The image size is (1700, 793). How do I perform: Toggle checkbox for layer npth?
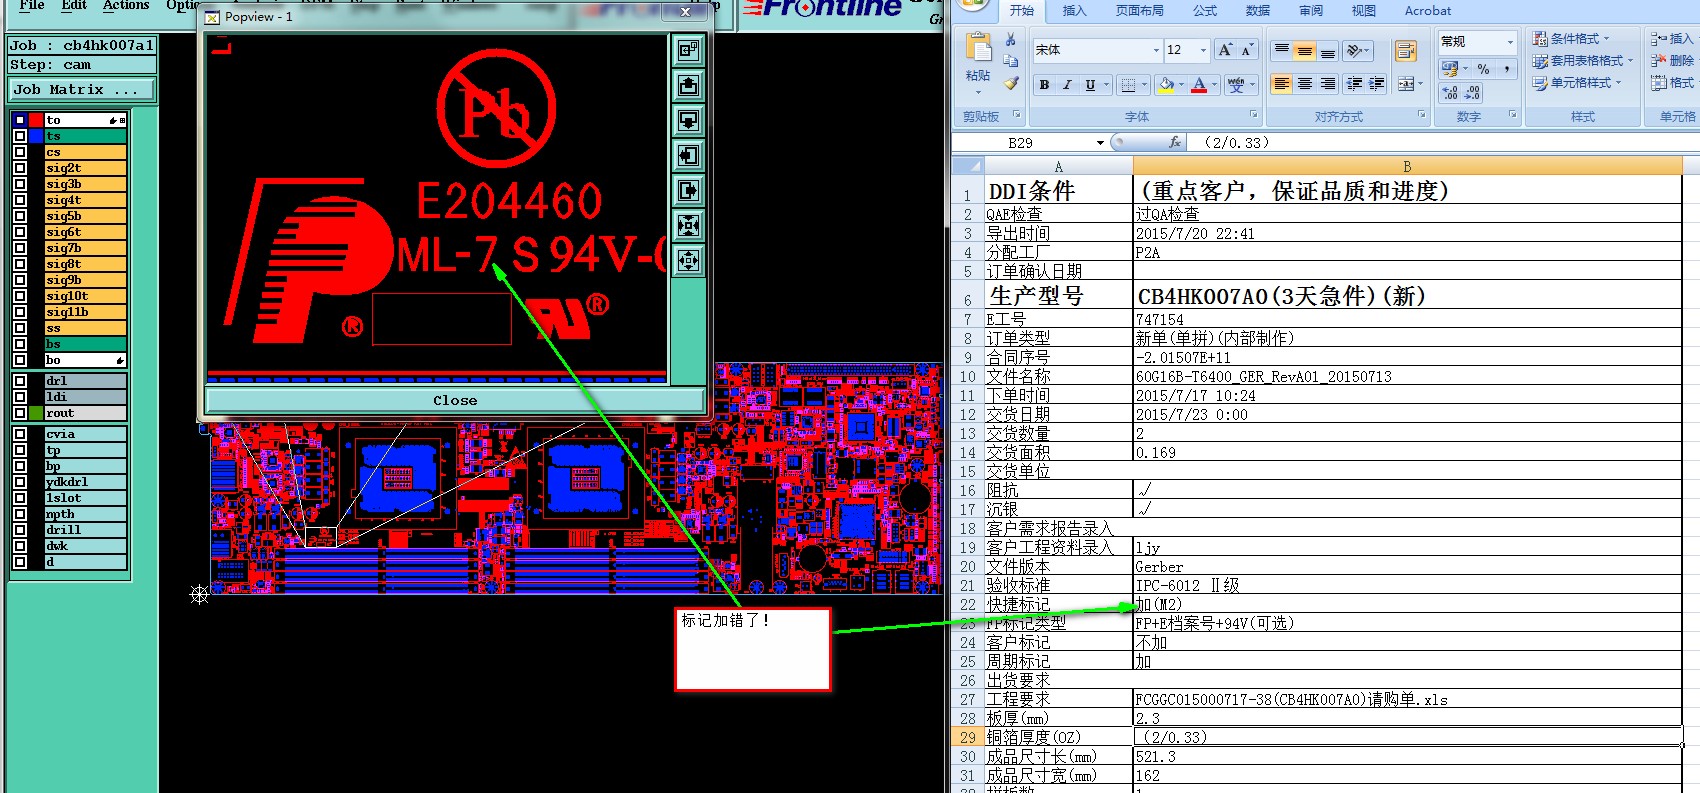20,514
